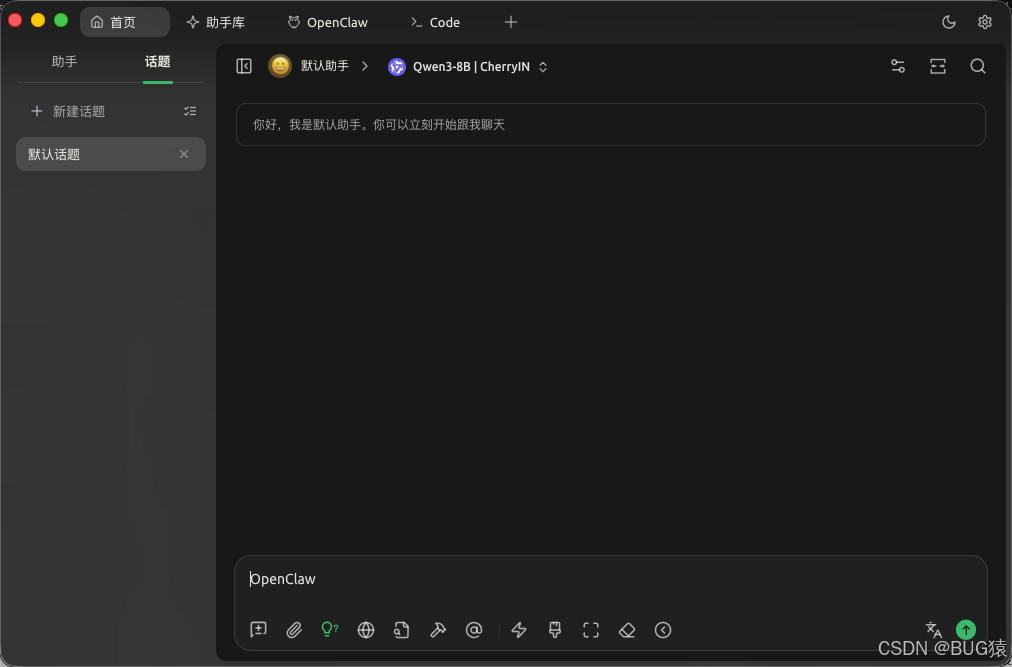Screen dimensions: 1012x667
Task: Attach a file using the paperclip icon
Action: click(x=294, y=630)
